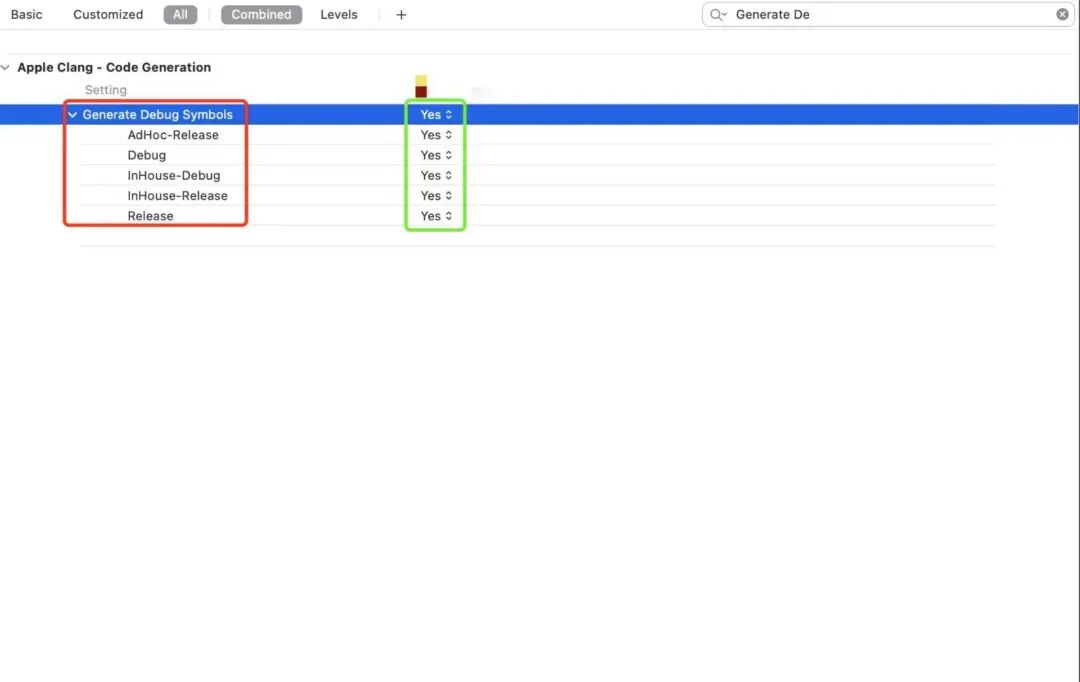This screenshot has width=1080, height=682.
Task: Select the All filter
Action: pyautogui.click(x=180, y=14)
